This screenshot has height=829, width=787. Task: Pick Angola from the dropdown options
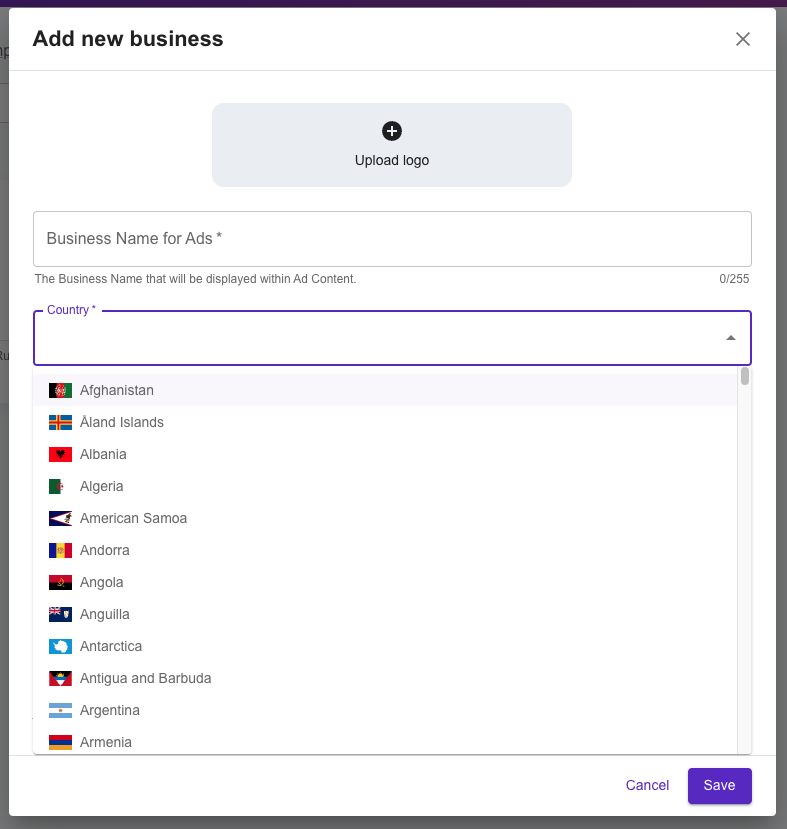click(385, 583)
